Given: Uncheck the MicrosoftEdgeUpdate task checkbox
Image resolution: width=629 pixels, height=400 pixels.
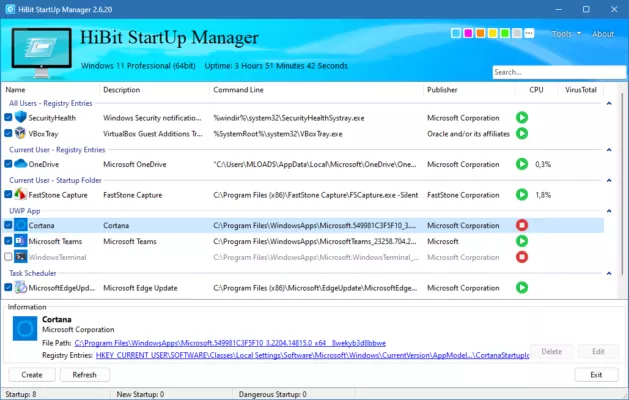Looking at the screenshot, I should 8,287.
